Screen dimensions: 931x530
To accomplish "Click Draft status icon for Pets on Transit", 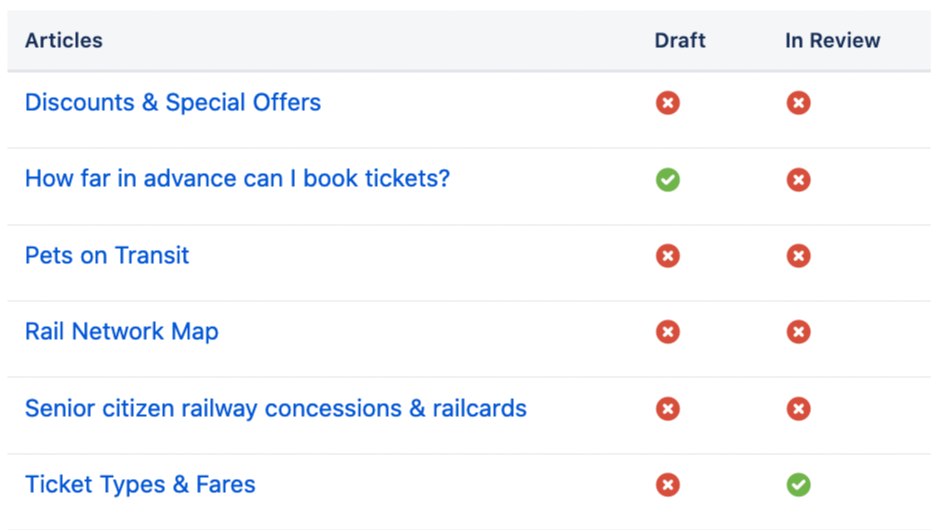I will (x=668, y=256).
